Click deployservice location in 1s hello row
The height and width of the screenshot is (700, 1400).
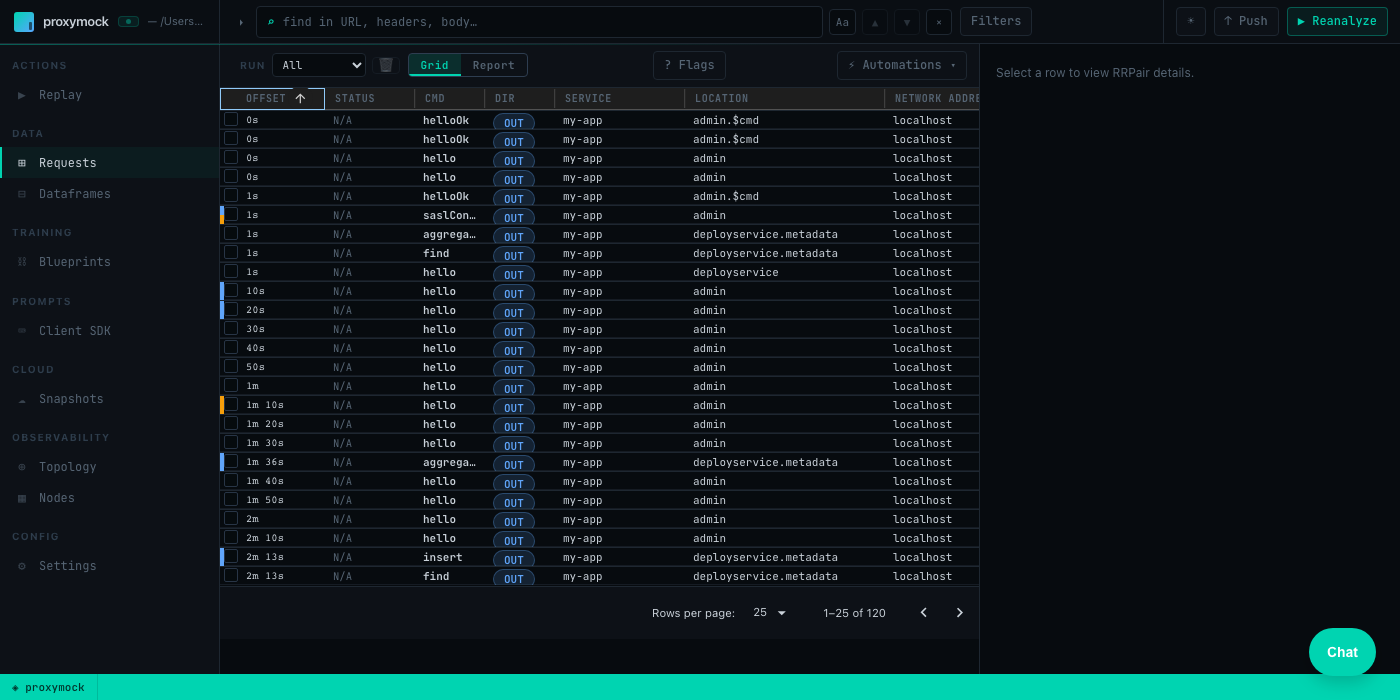pos(735,272)
